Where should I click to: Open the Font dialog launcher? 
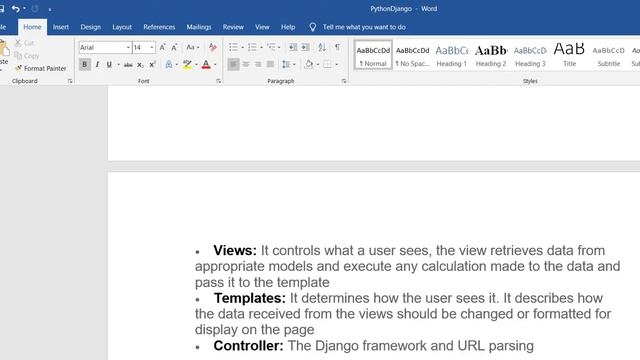(218, 81)
